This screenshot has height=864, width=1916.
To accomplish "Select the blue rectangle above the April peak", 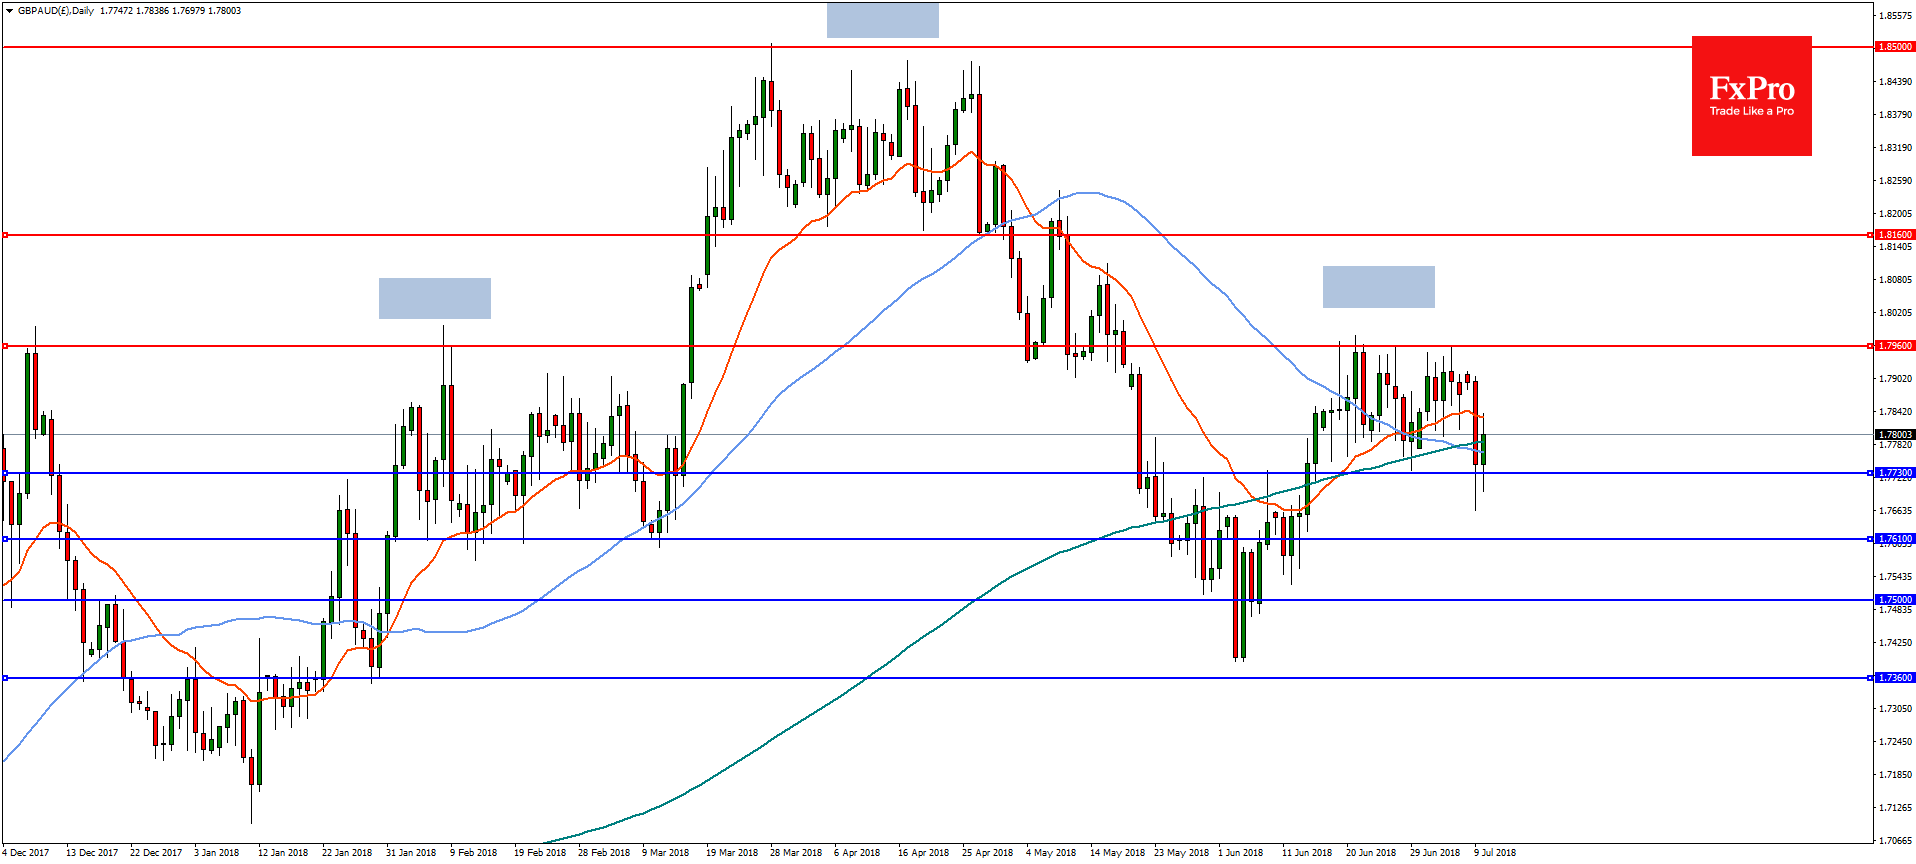I will 882,20.
